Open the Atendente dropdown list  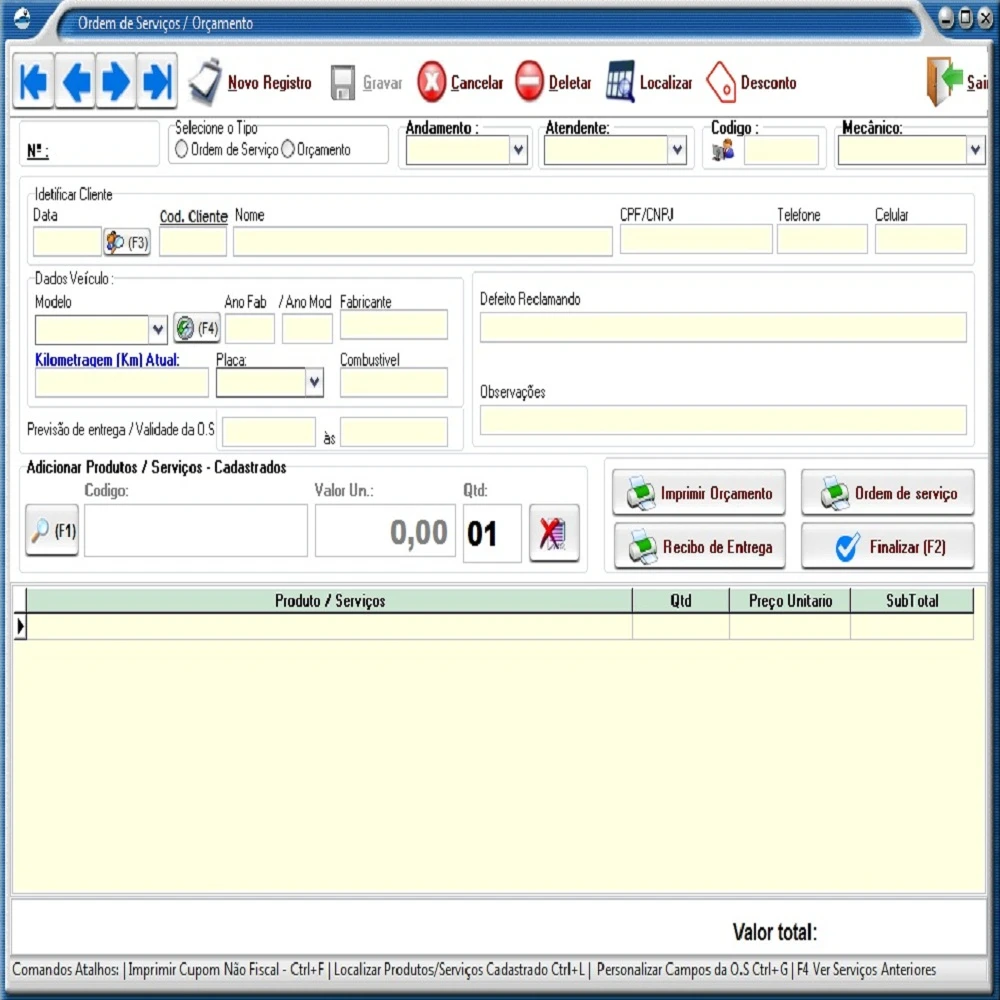tap(677, 151)
